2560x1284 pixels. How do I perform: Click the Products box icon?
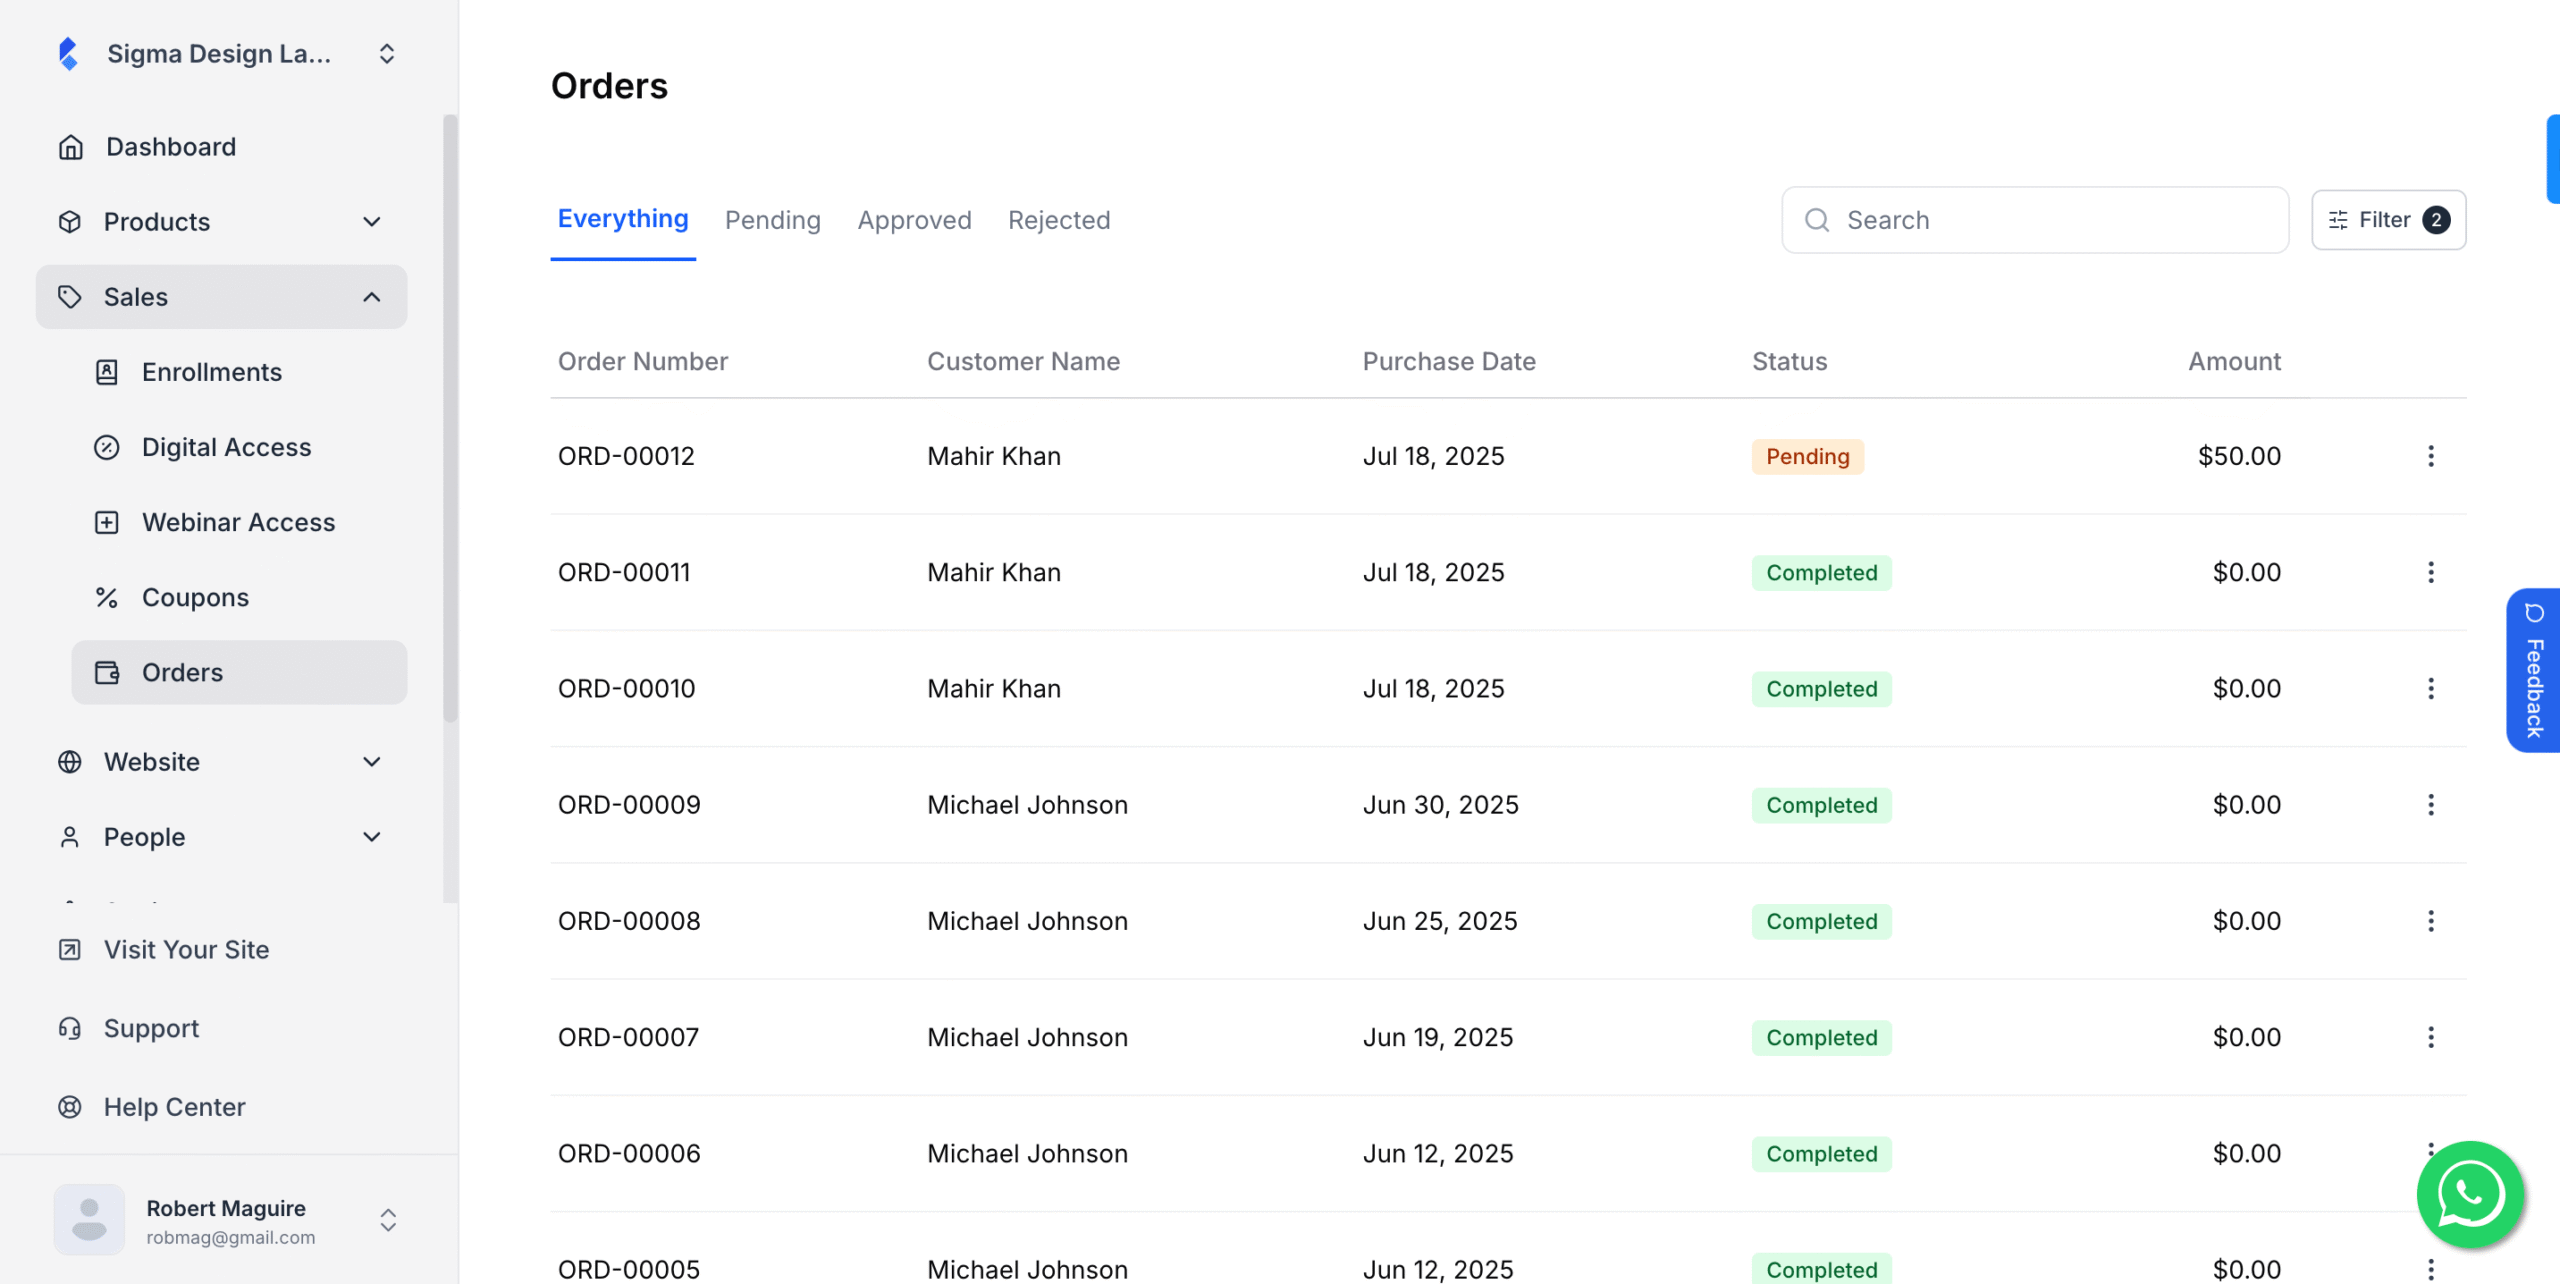point(70,222)
